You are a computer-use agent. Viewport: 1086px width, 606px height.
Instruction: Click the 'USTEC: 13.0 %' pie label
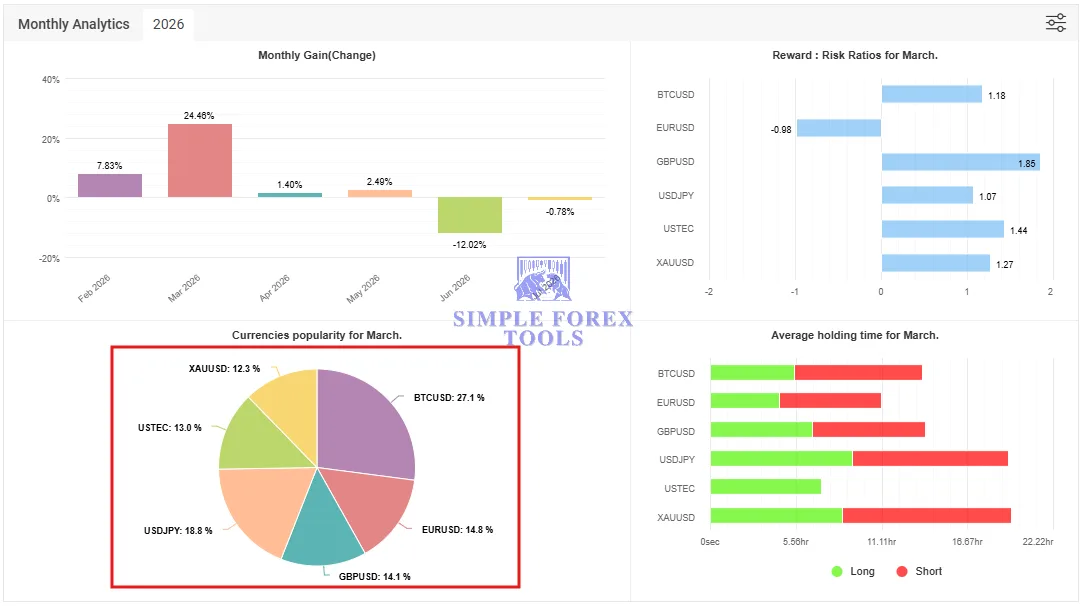coord(170,428)
